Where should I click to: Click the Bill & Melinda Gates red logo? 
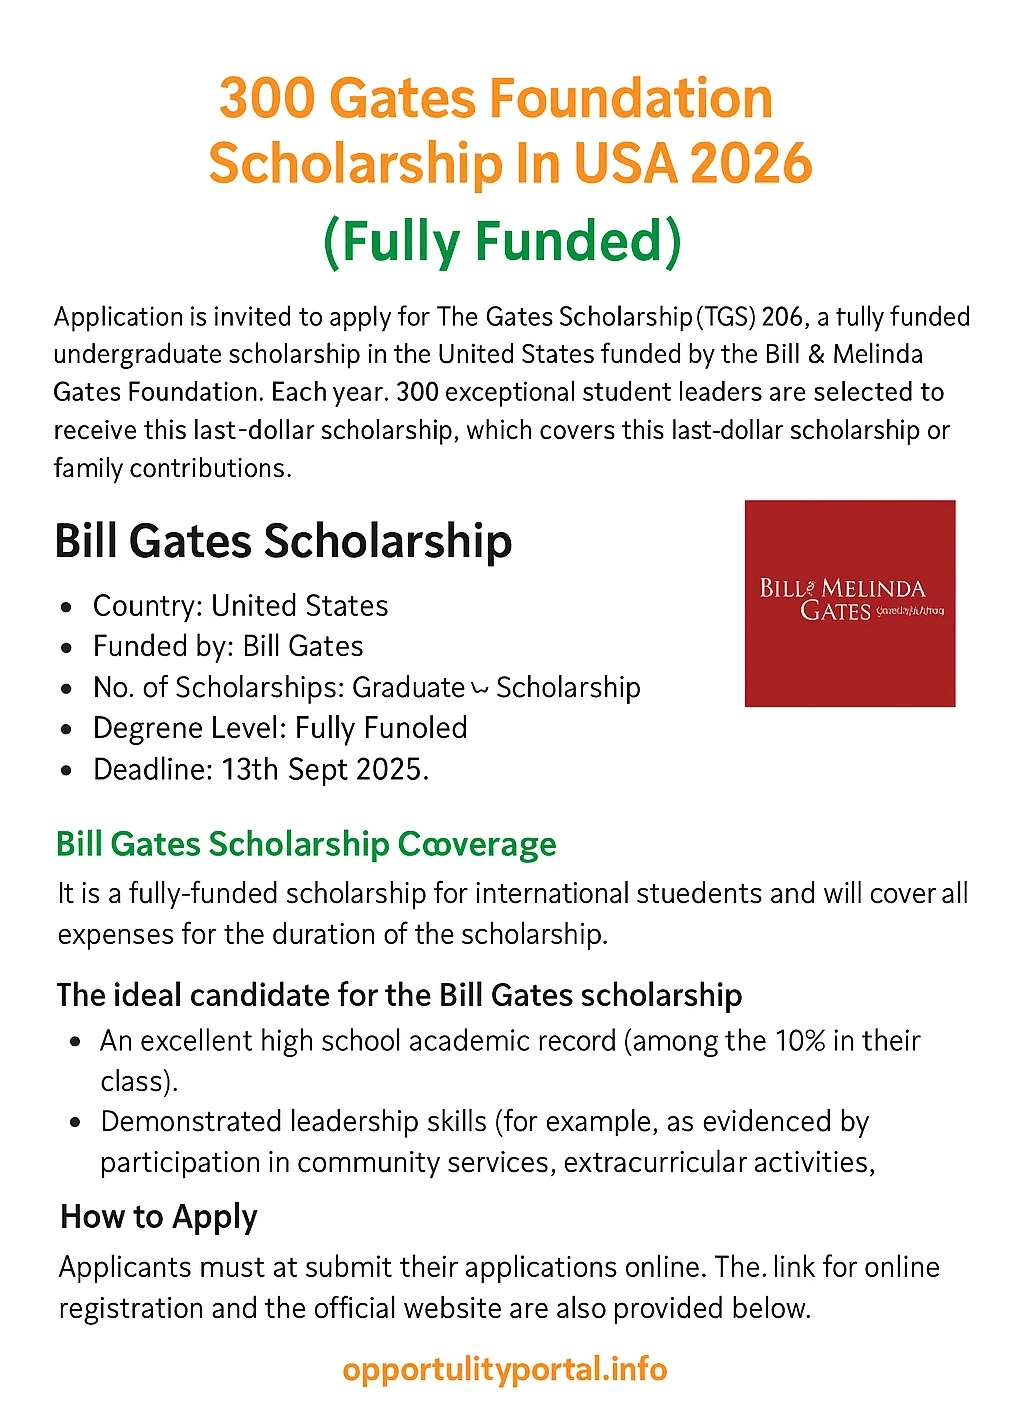pos(850,603)
